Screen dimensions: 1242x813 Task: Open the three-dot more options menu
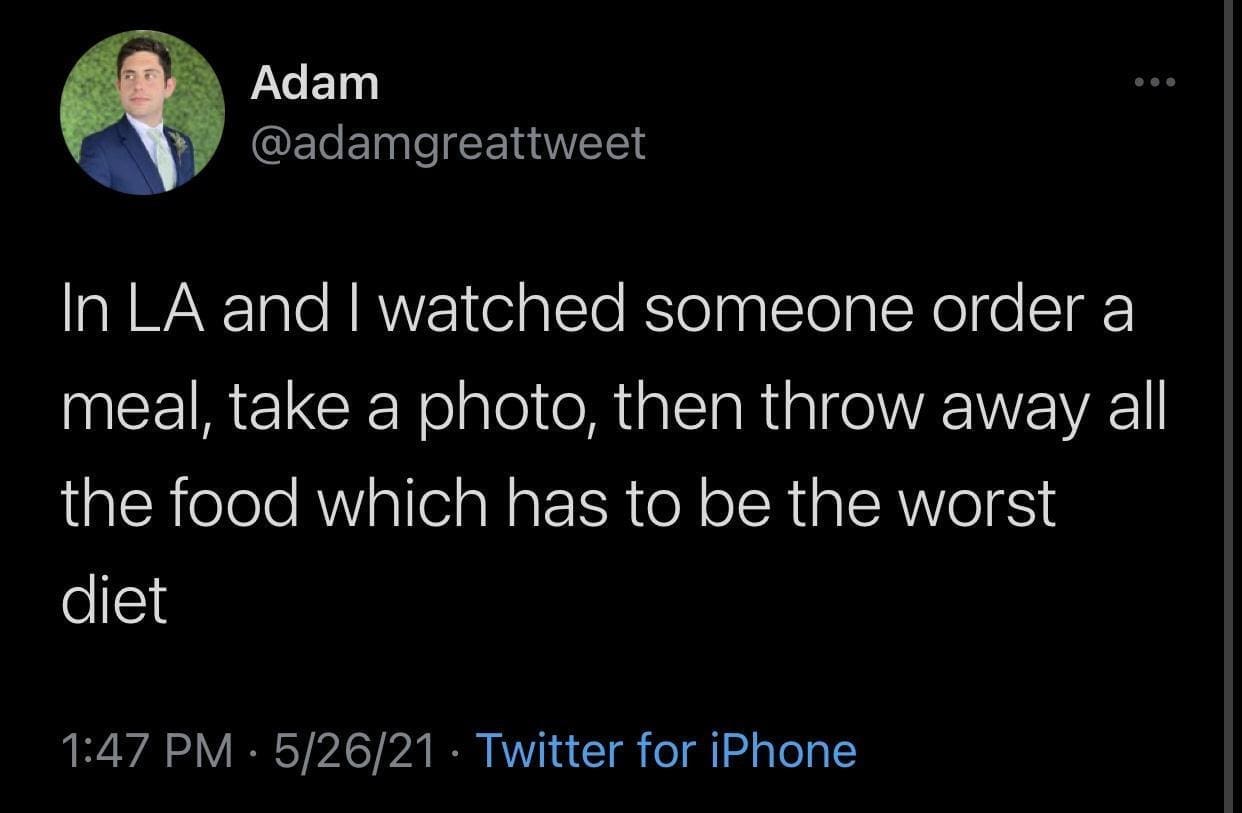tap(1157, 80)
